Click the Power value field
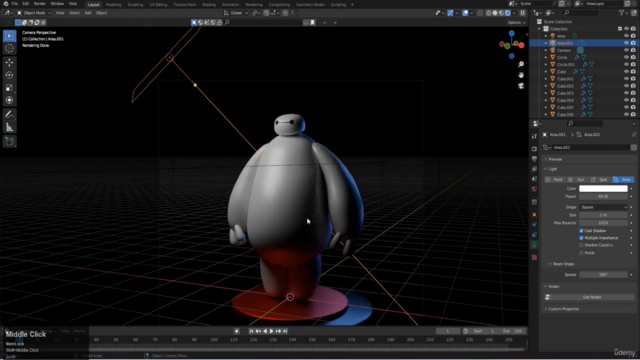Viewport: 640px width, 360px height. [603, 197]
